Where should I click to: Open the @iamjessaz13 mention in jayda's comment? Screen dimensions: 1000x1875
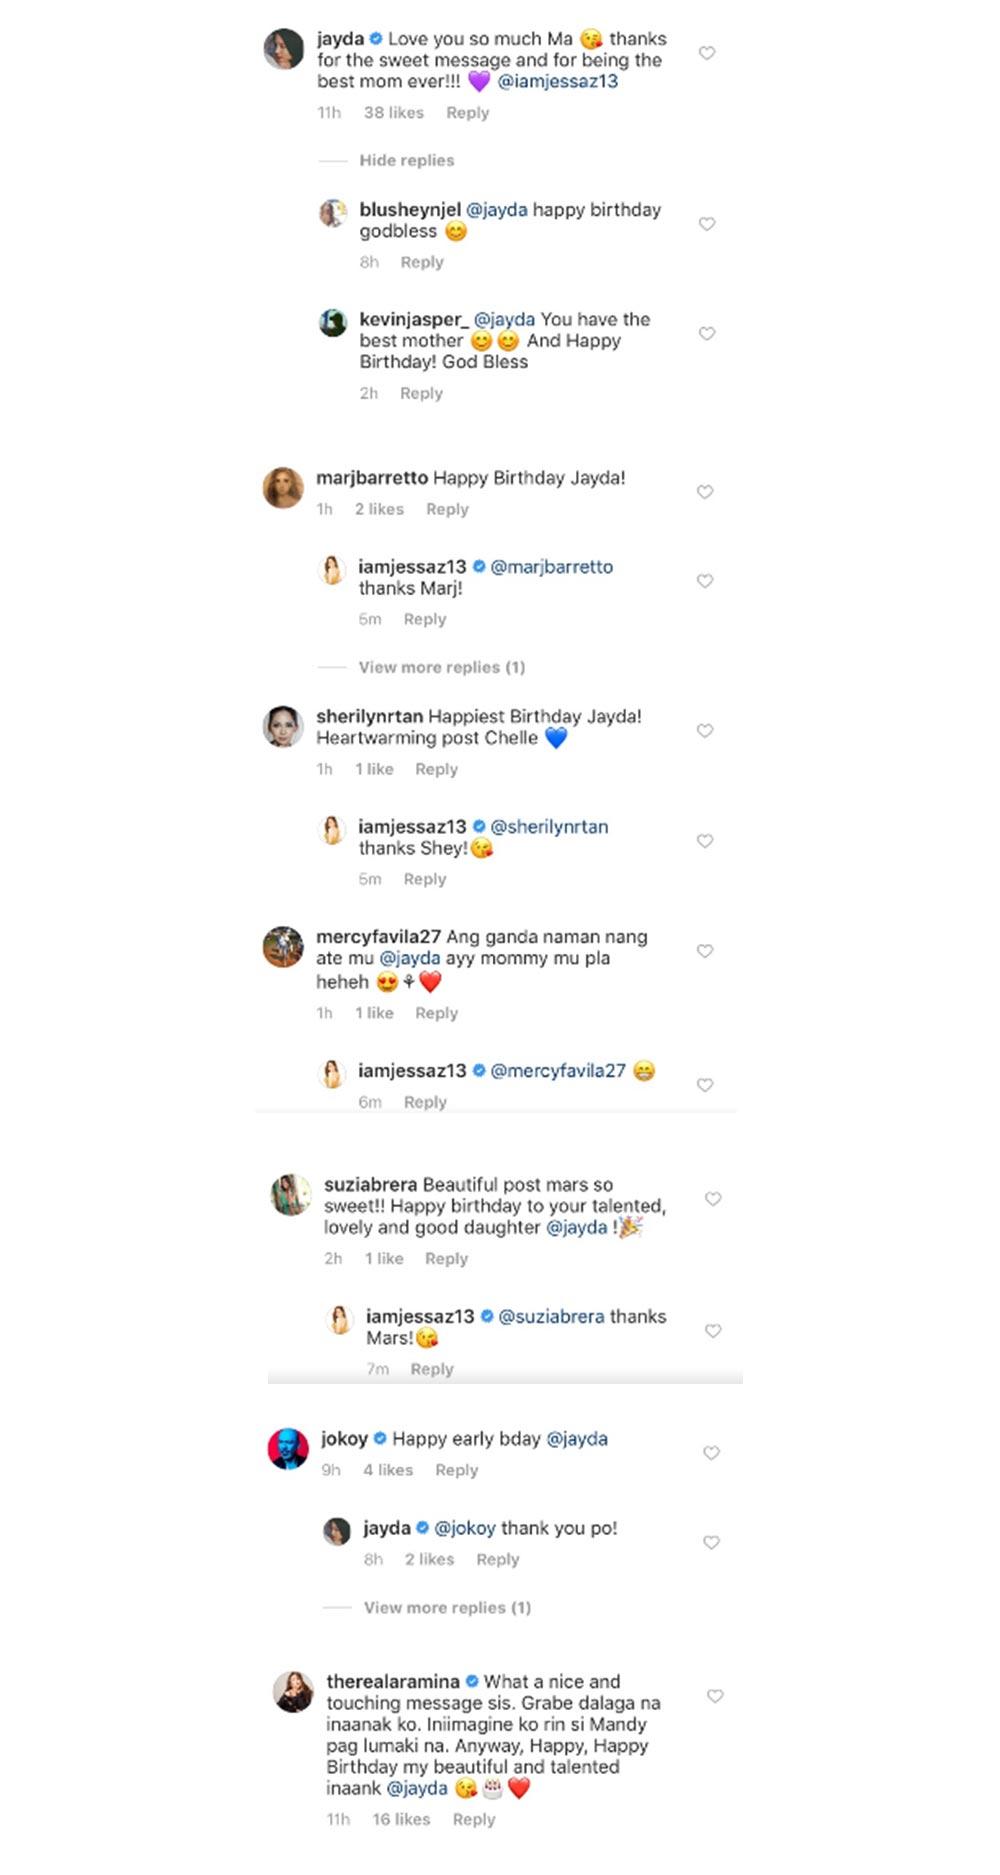coord(558,82)
